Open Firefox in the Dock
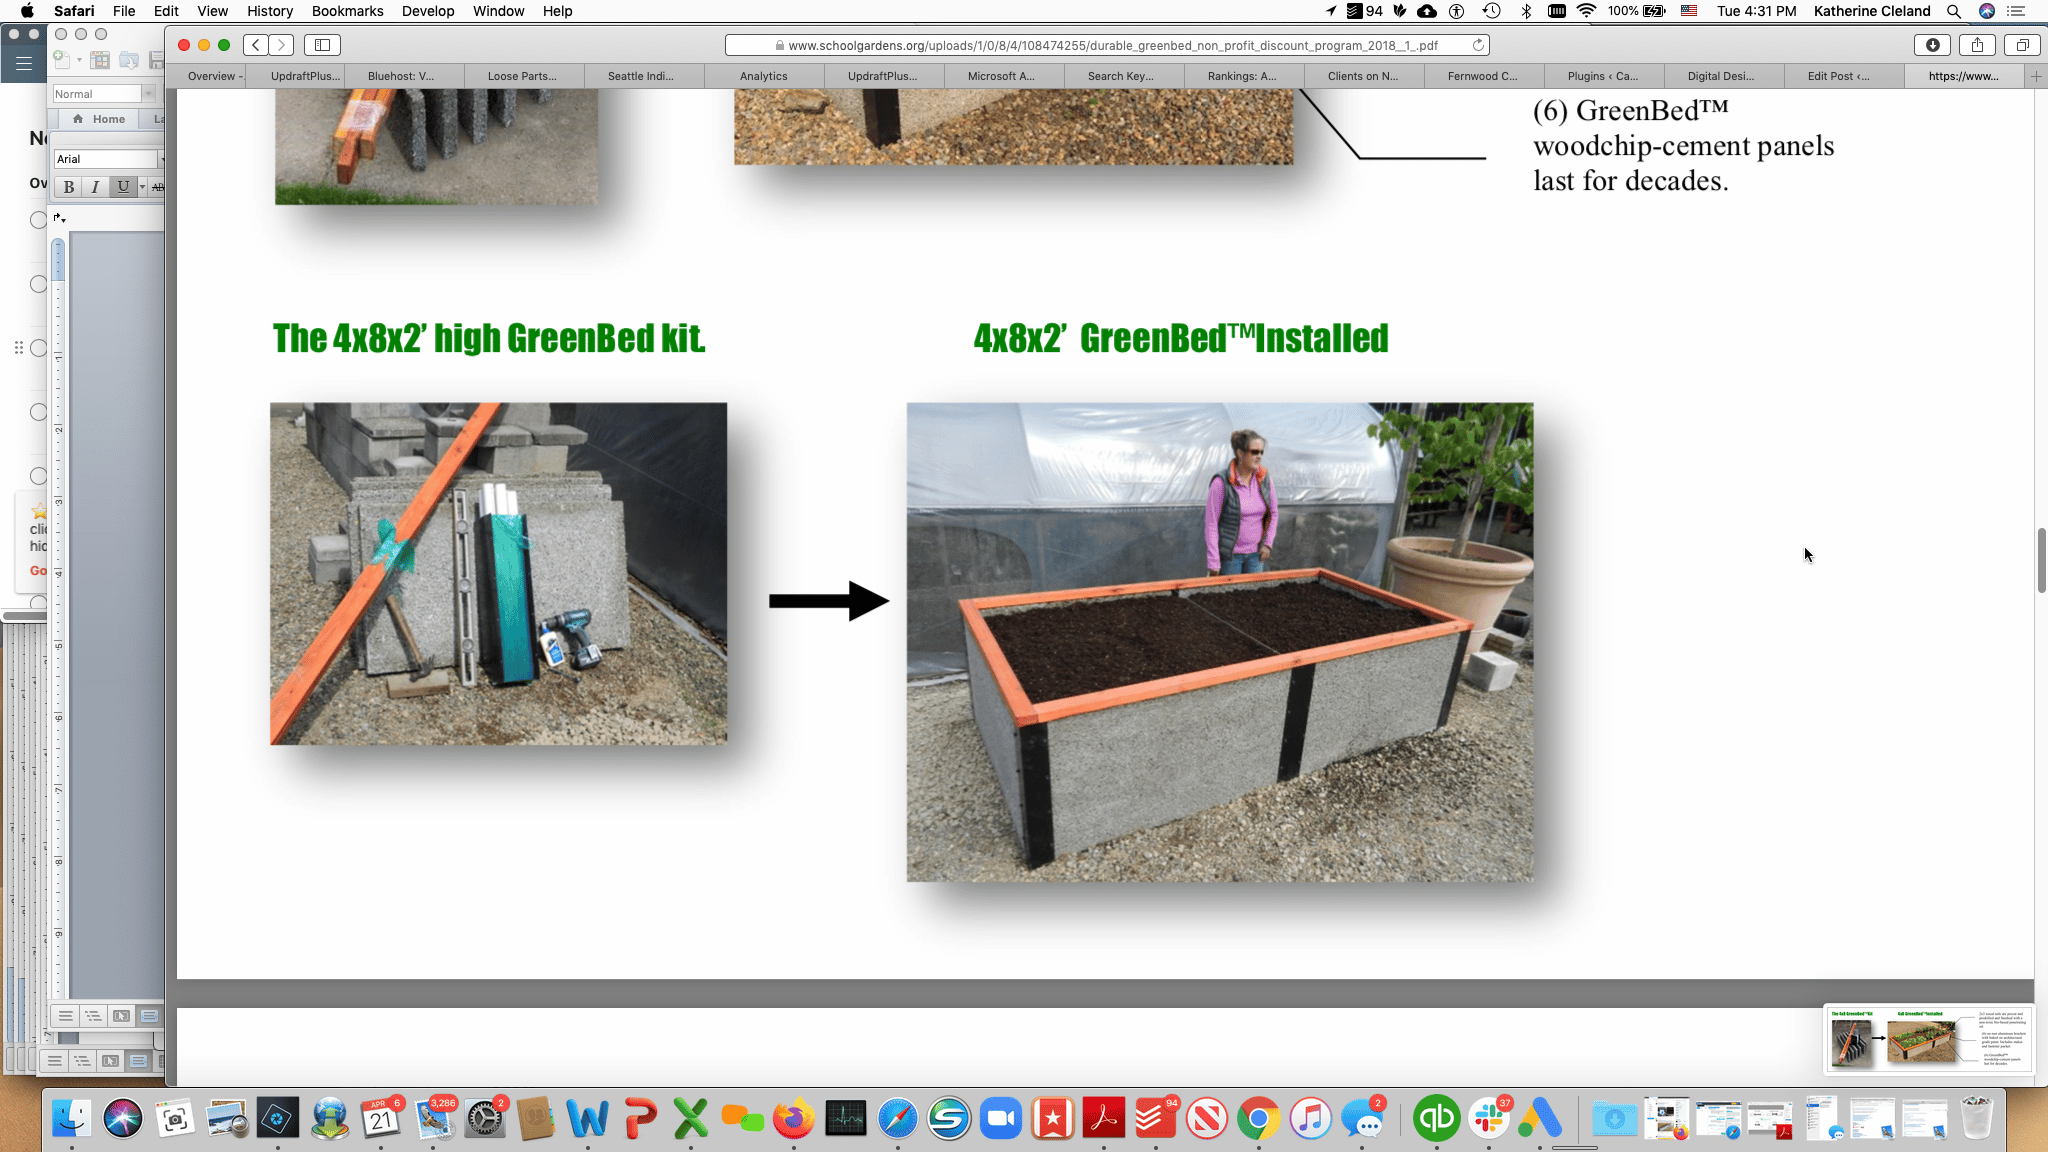Viewport: 2048px width, 1152px height. click(794, 1118)
